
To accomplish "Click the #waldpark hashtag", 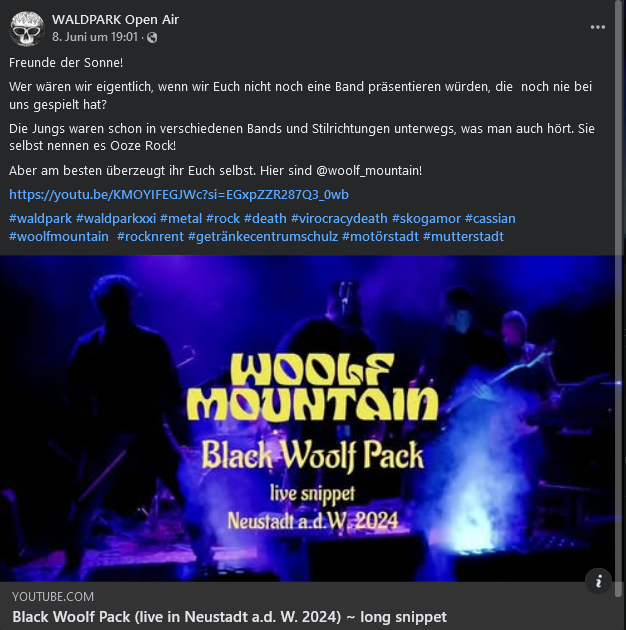I will (40, 219).
